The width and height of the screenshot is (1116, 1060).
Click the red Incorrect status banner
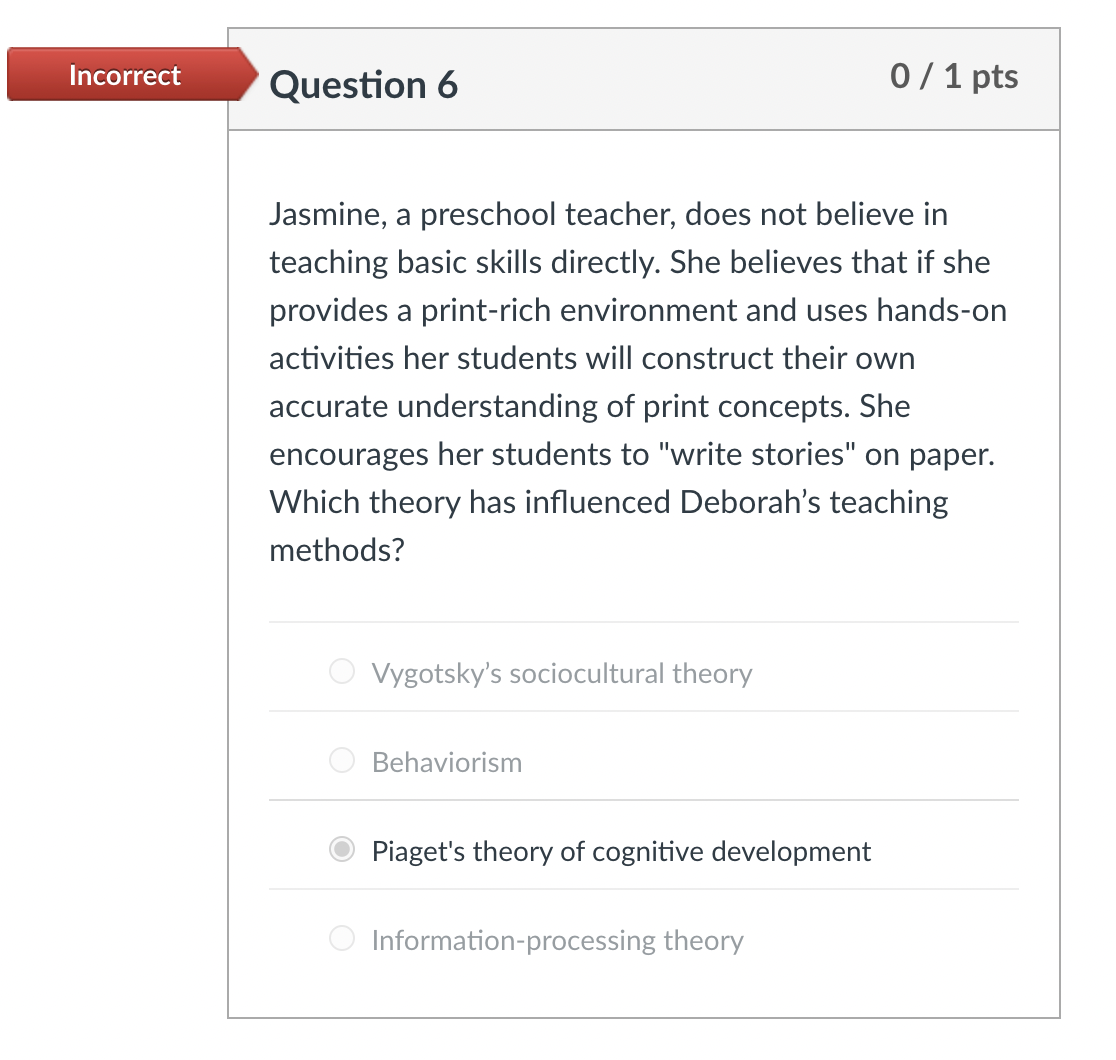(123, 74)
